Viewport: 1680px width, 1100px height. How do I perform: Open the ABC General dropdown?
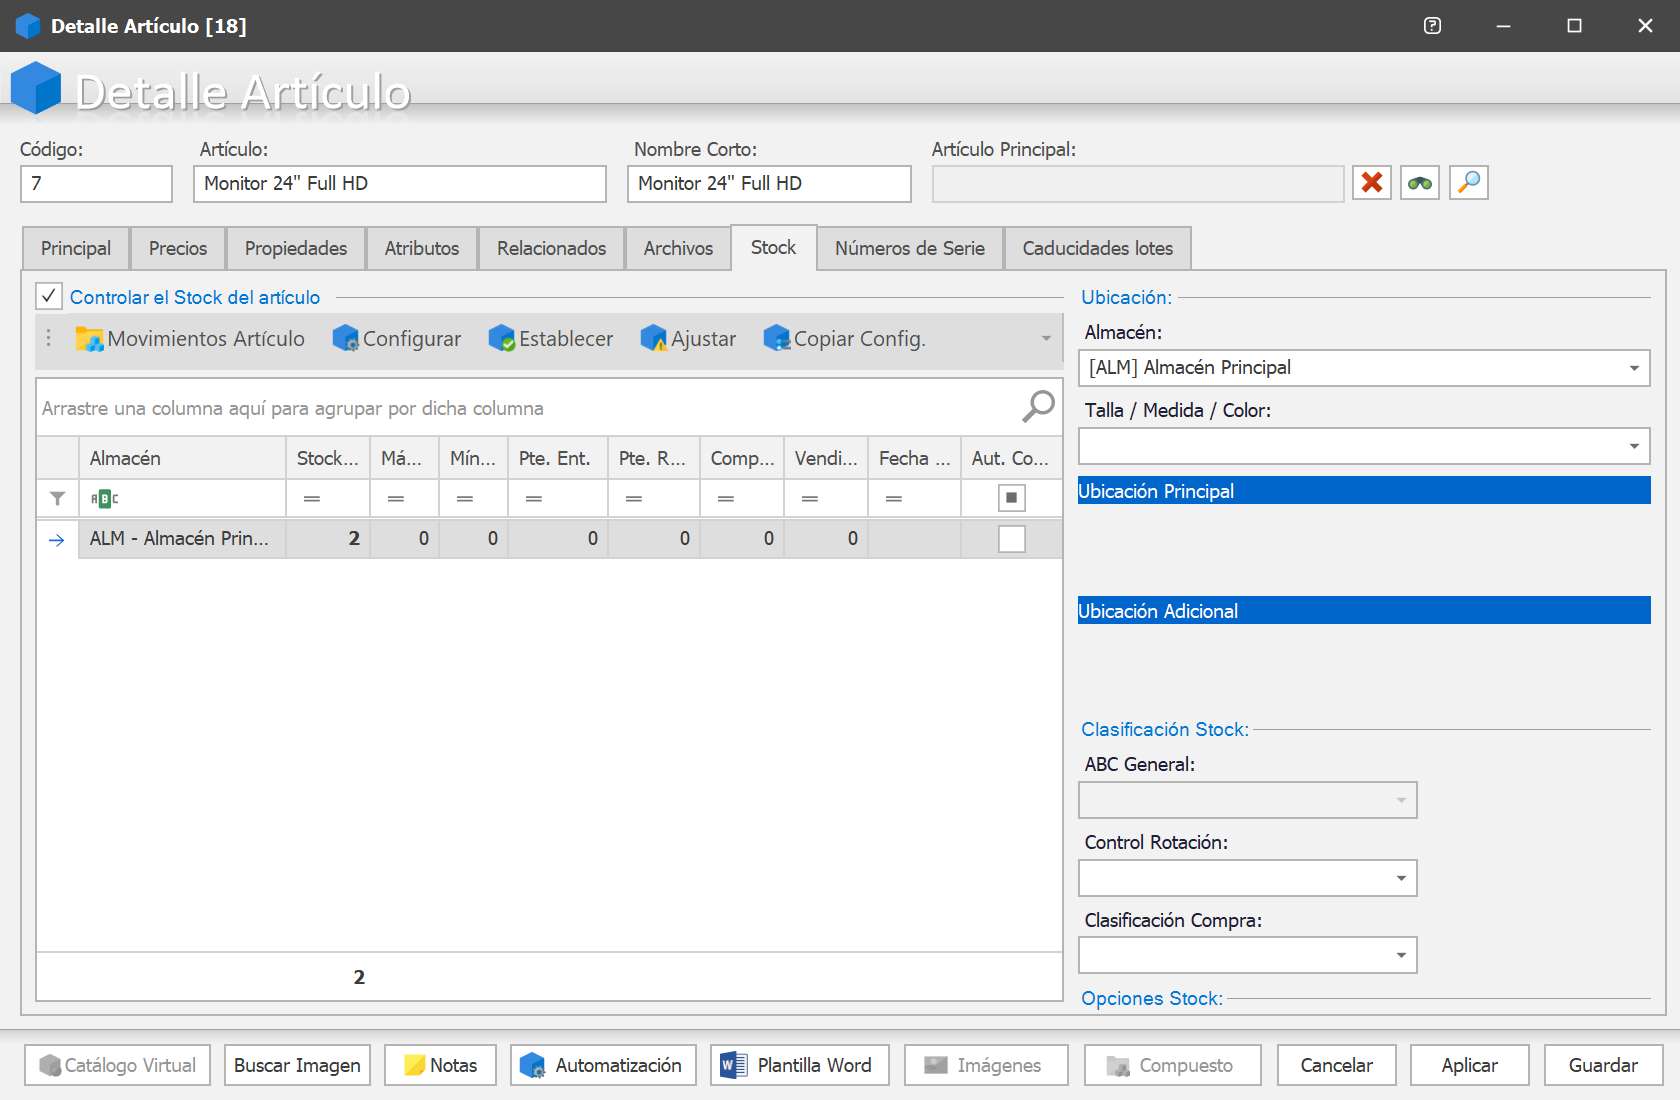(x=1401, y=800)
